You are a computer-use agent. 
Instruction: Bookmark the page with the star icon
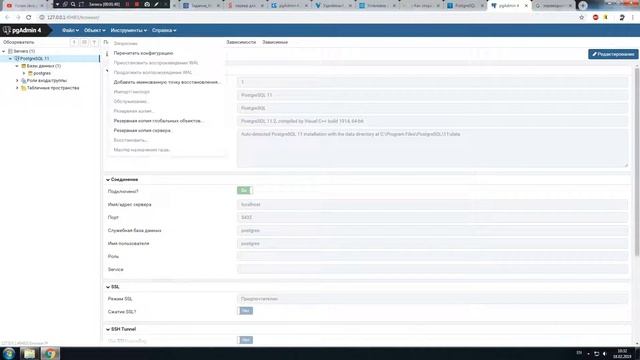[x=582, y=18]
